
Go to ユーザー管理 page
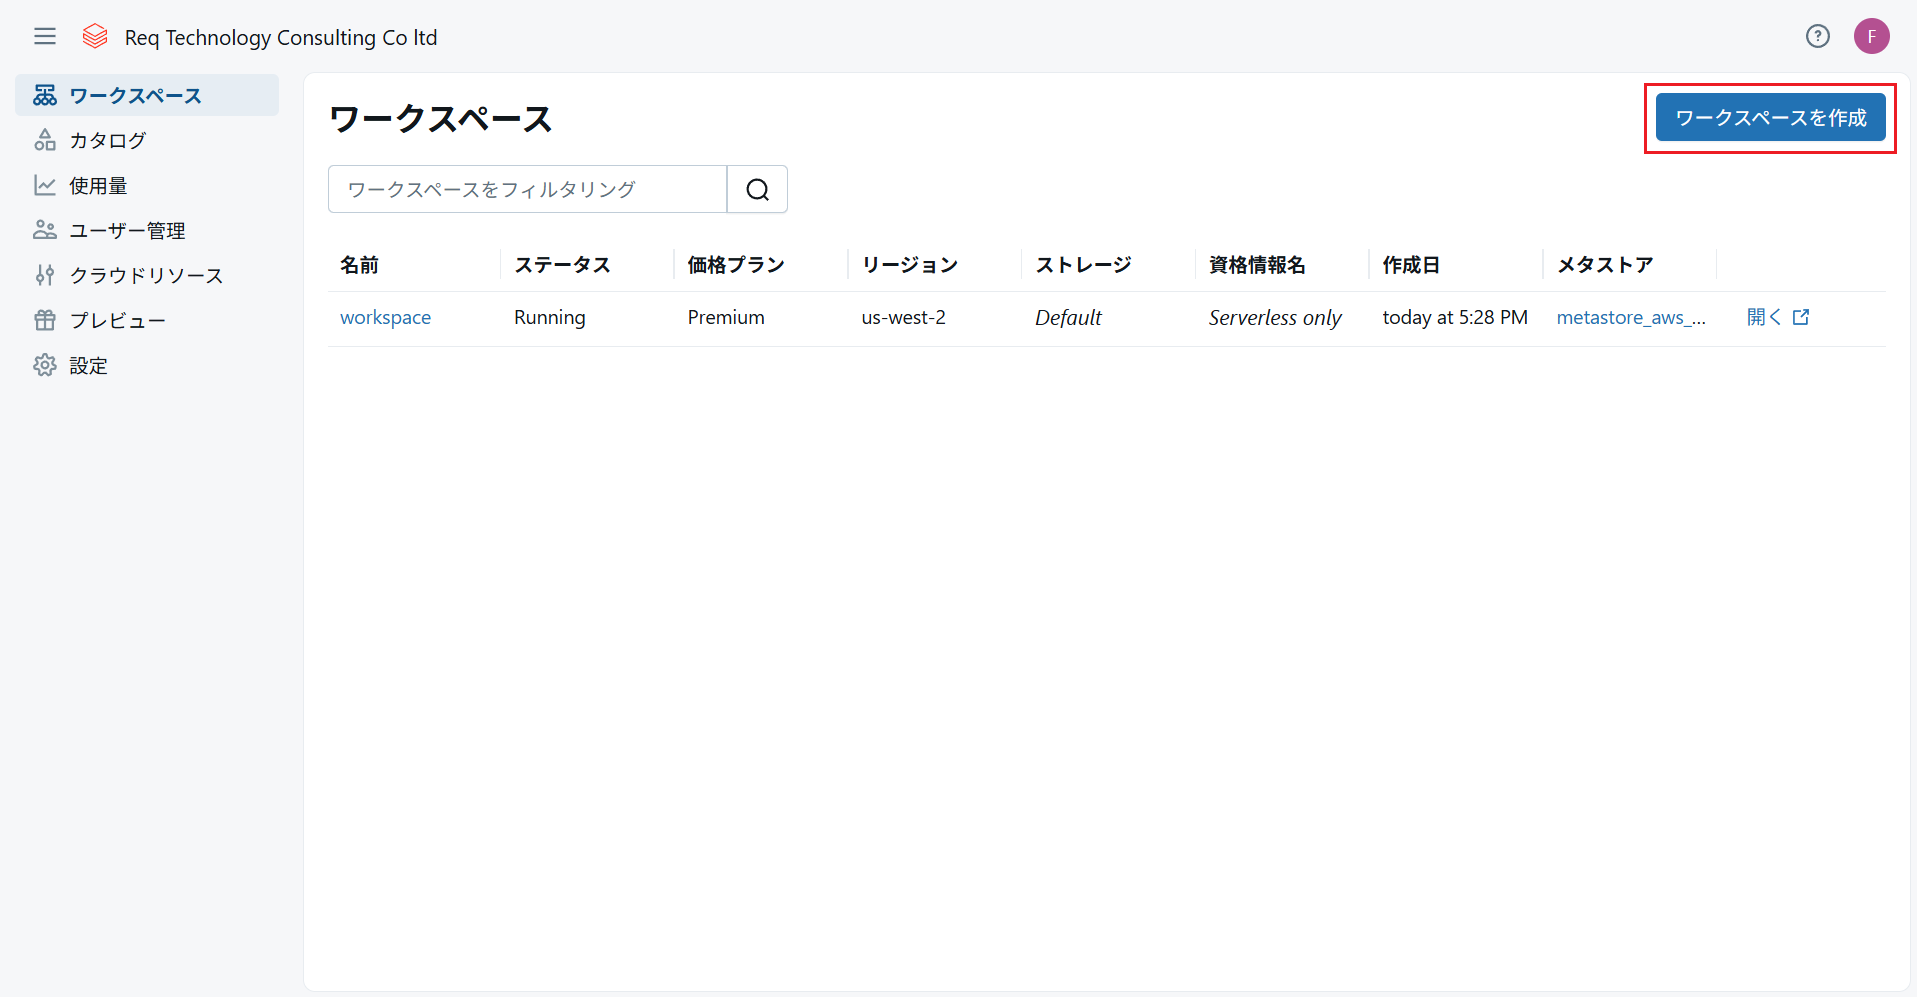[x=127, y=231]
